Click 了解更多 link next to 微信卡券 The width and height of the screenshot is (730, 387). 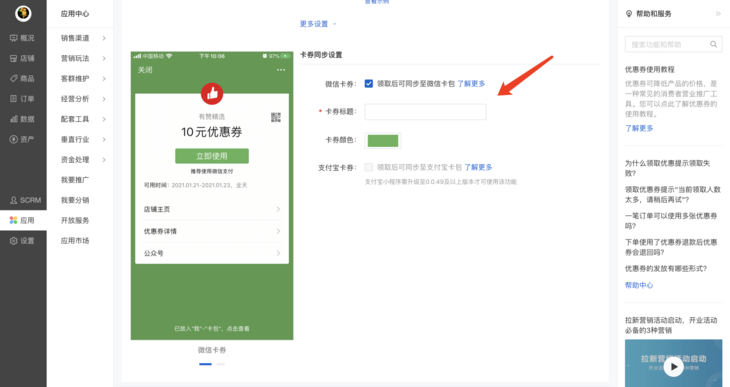pos(471,84)
